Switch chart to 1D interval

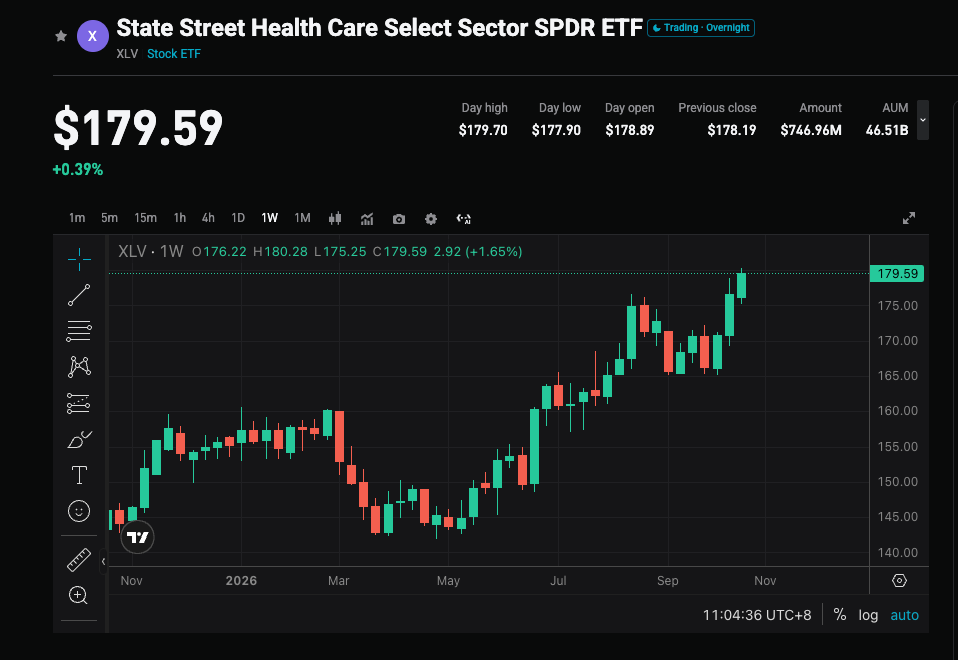coord(238,218)
